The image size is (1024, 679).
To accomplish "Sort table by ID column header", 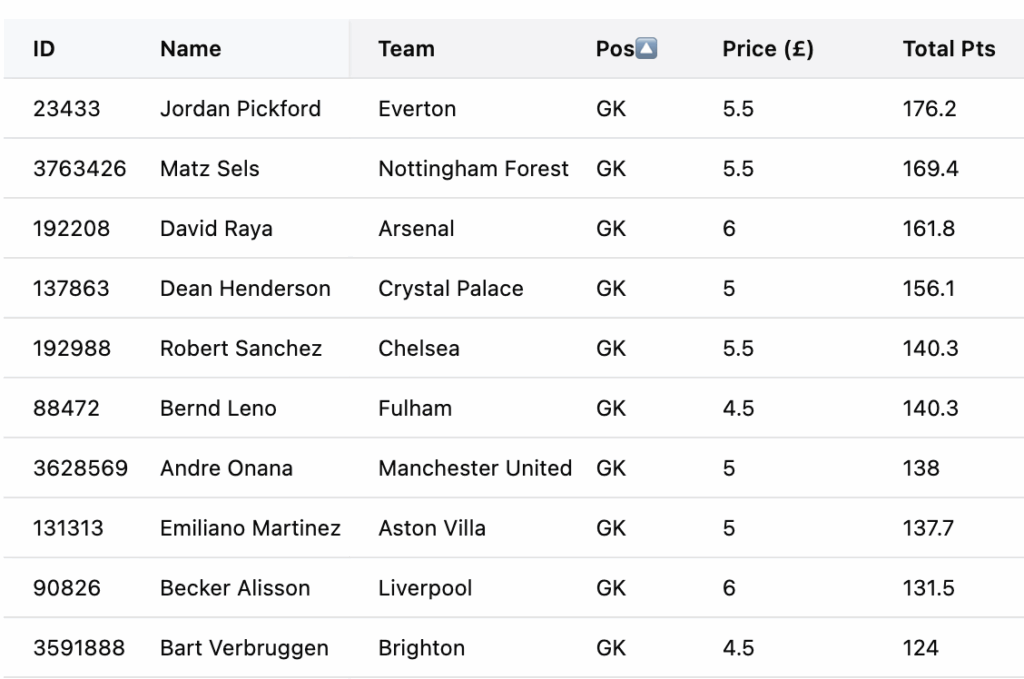I will [44, 49].
